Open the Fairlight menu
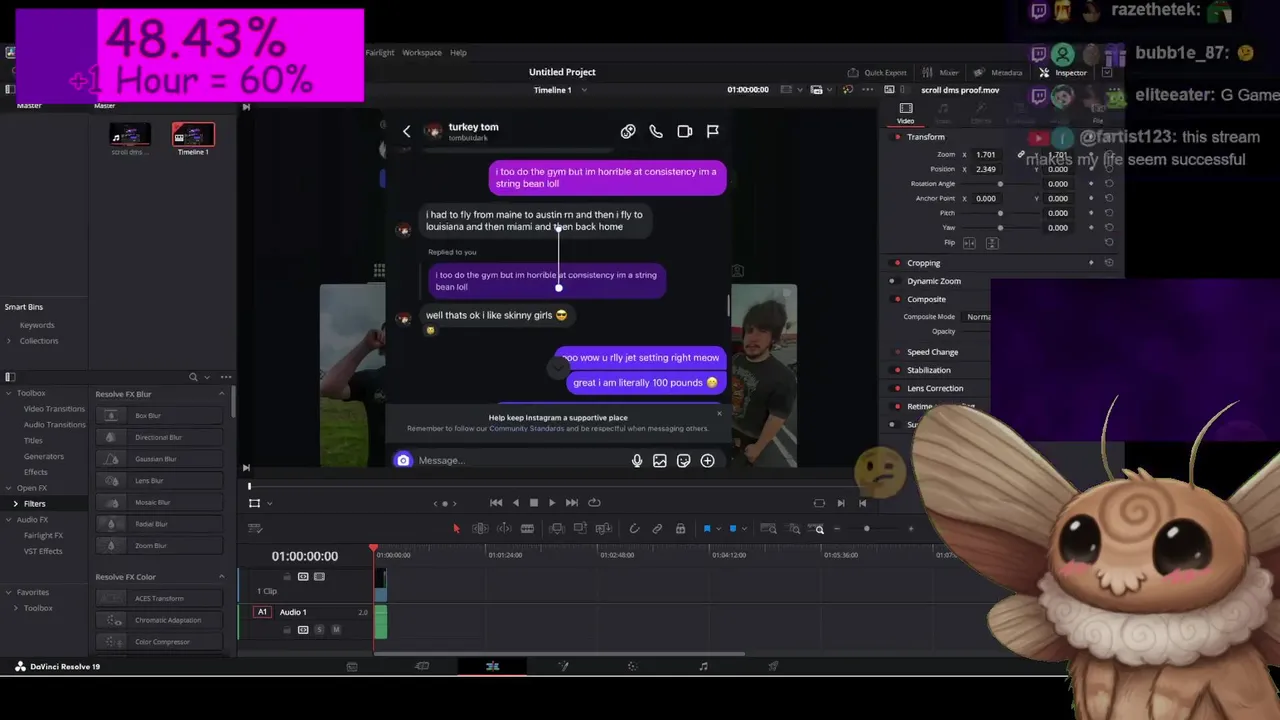Viewport: 1280px width, 720px height. click(x=379, y=52)
